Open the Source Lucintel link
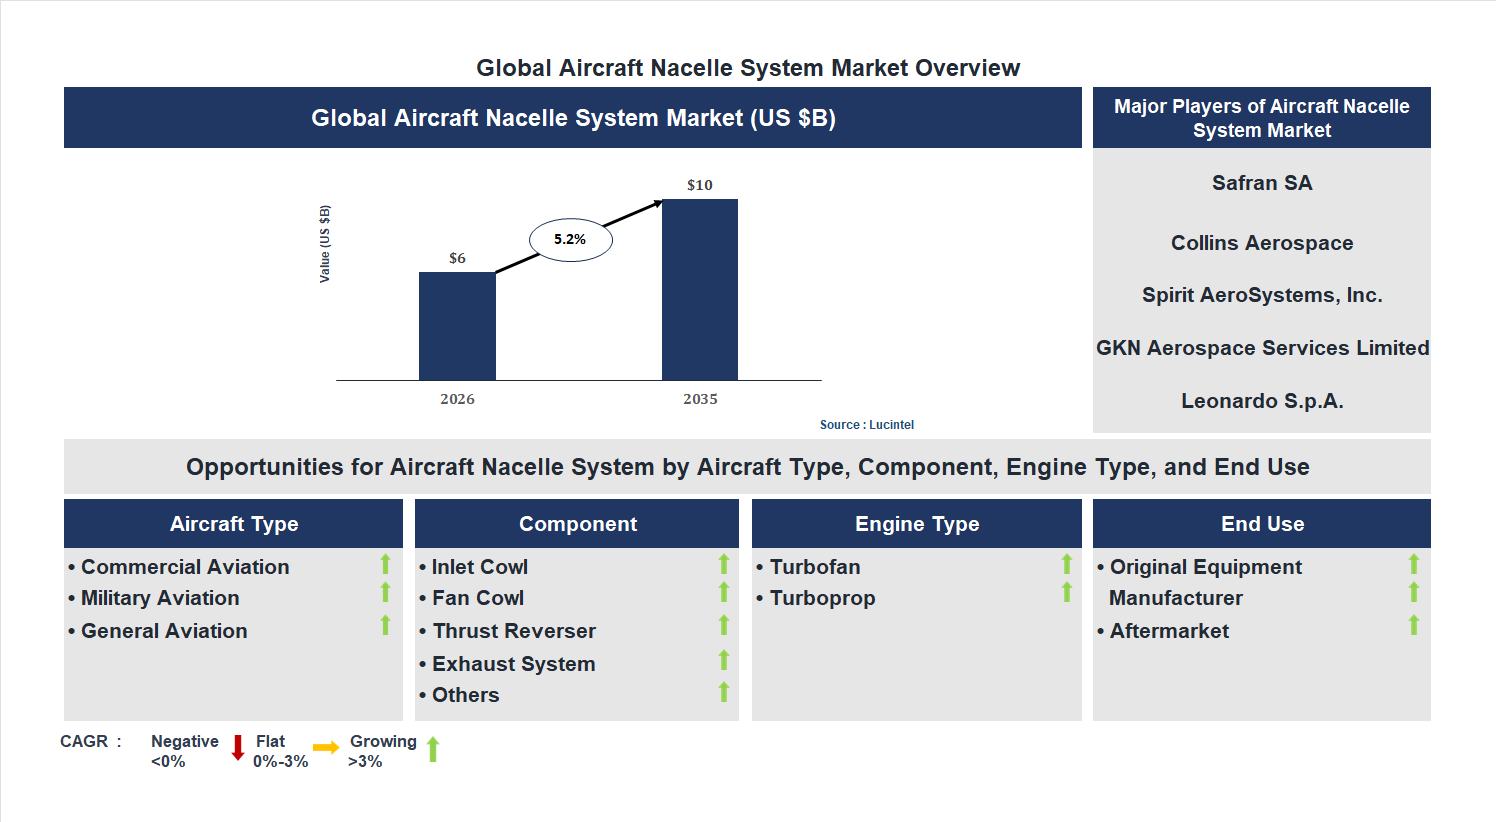Viewport: 1496px width, 822px height. [x=865, y=424]
